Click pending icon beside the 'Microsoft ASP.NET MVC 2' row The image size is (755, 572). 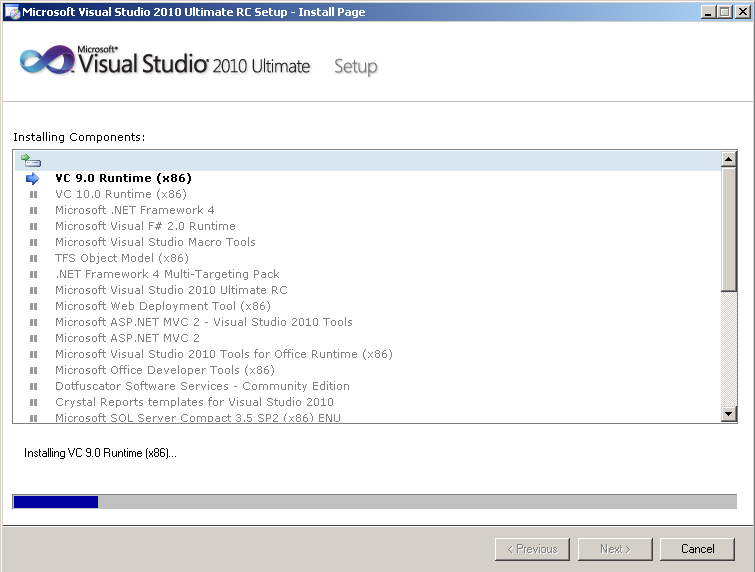click(x=33, y=338)
